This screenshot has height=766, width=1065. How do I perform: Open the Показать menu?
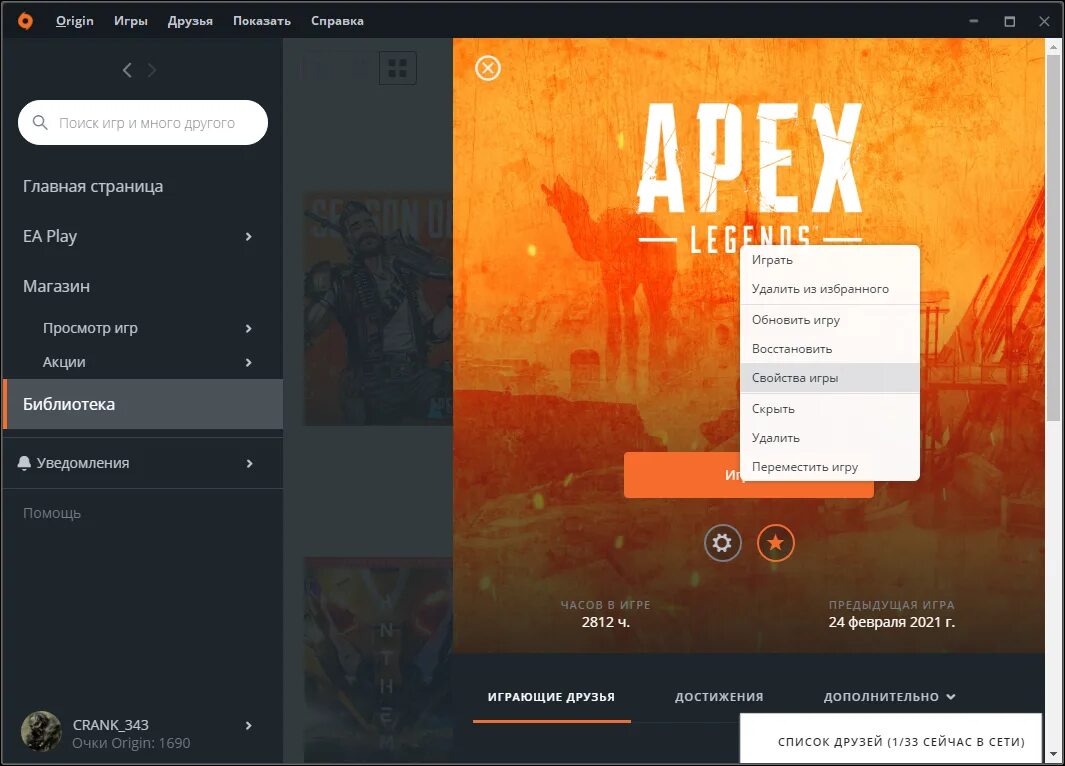coord(261,21)
